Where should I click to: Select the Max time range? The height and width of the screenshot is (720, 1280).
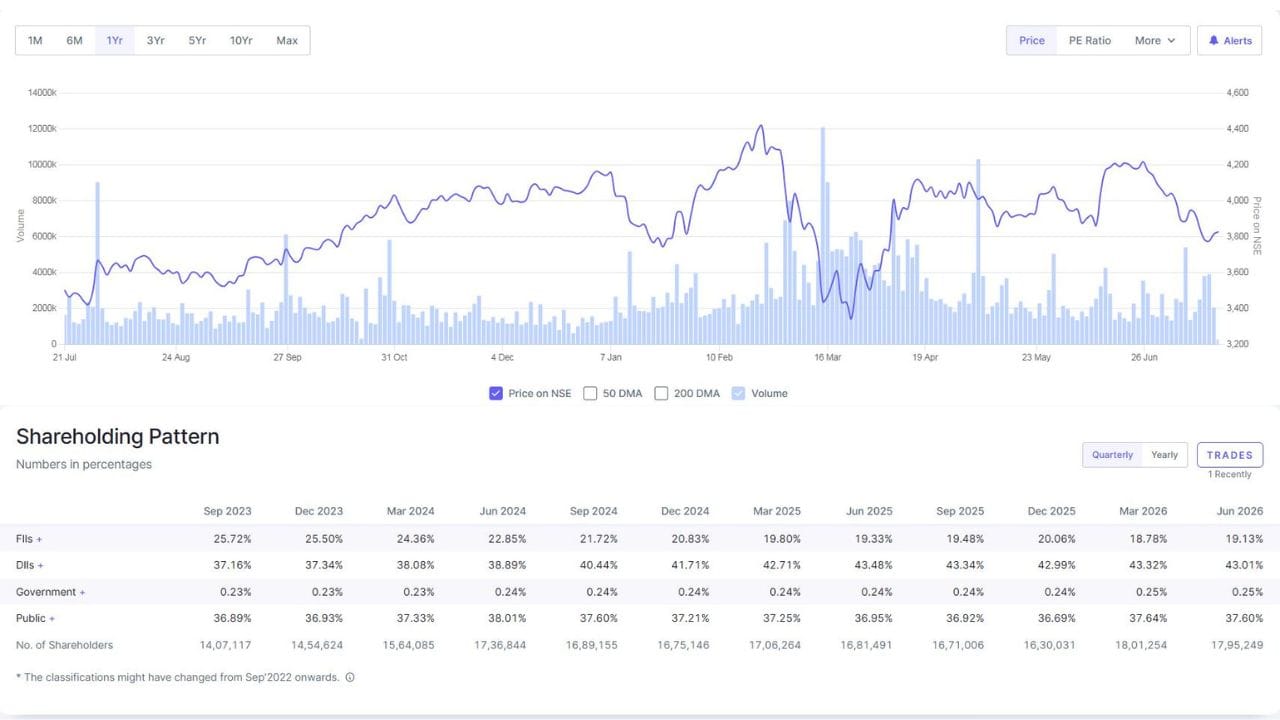(x=287, y=41)
